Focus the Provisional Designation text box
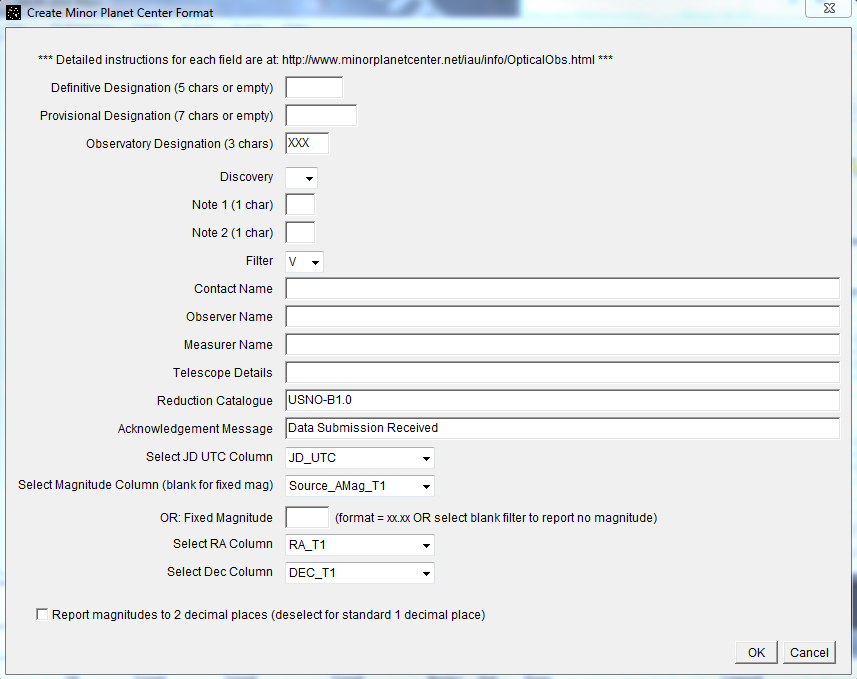The height and width of the screenshot is (679, 857). (321, 116)
